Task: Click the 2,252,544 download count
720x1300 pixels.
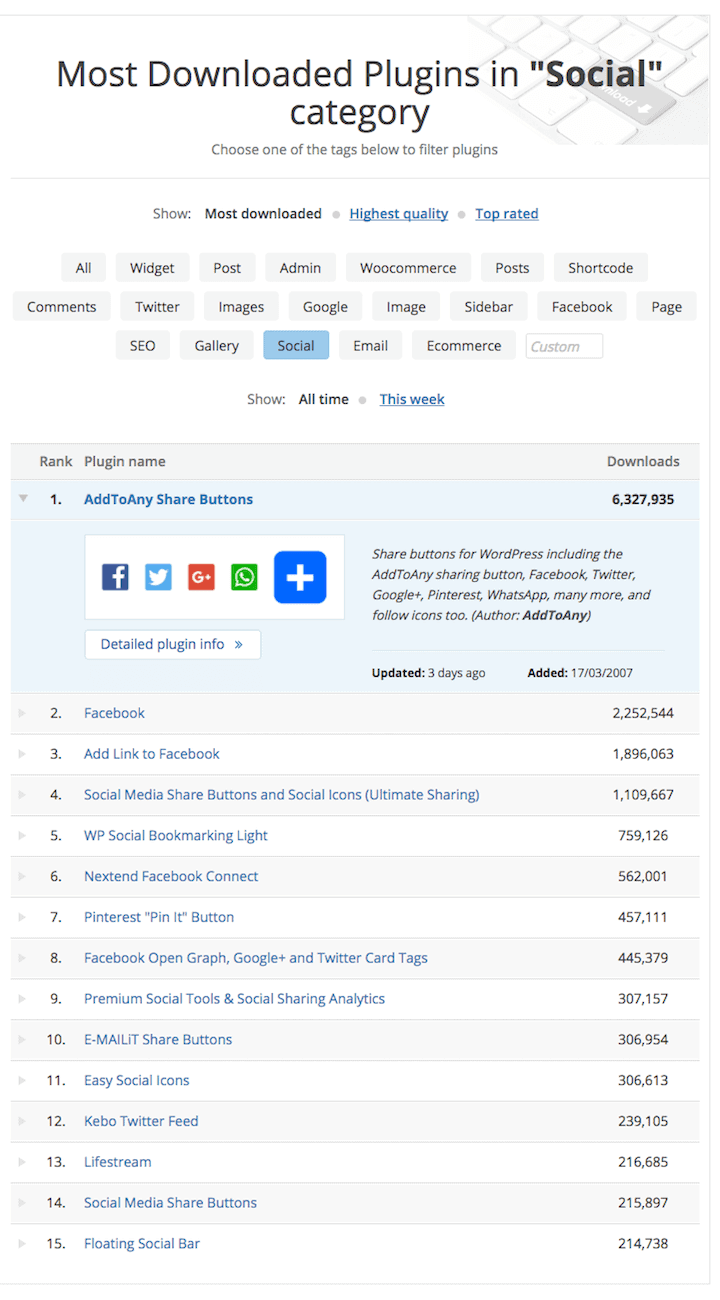Action: (x=643, y=713)
